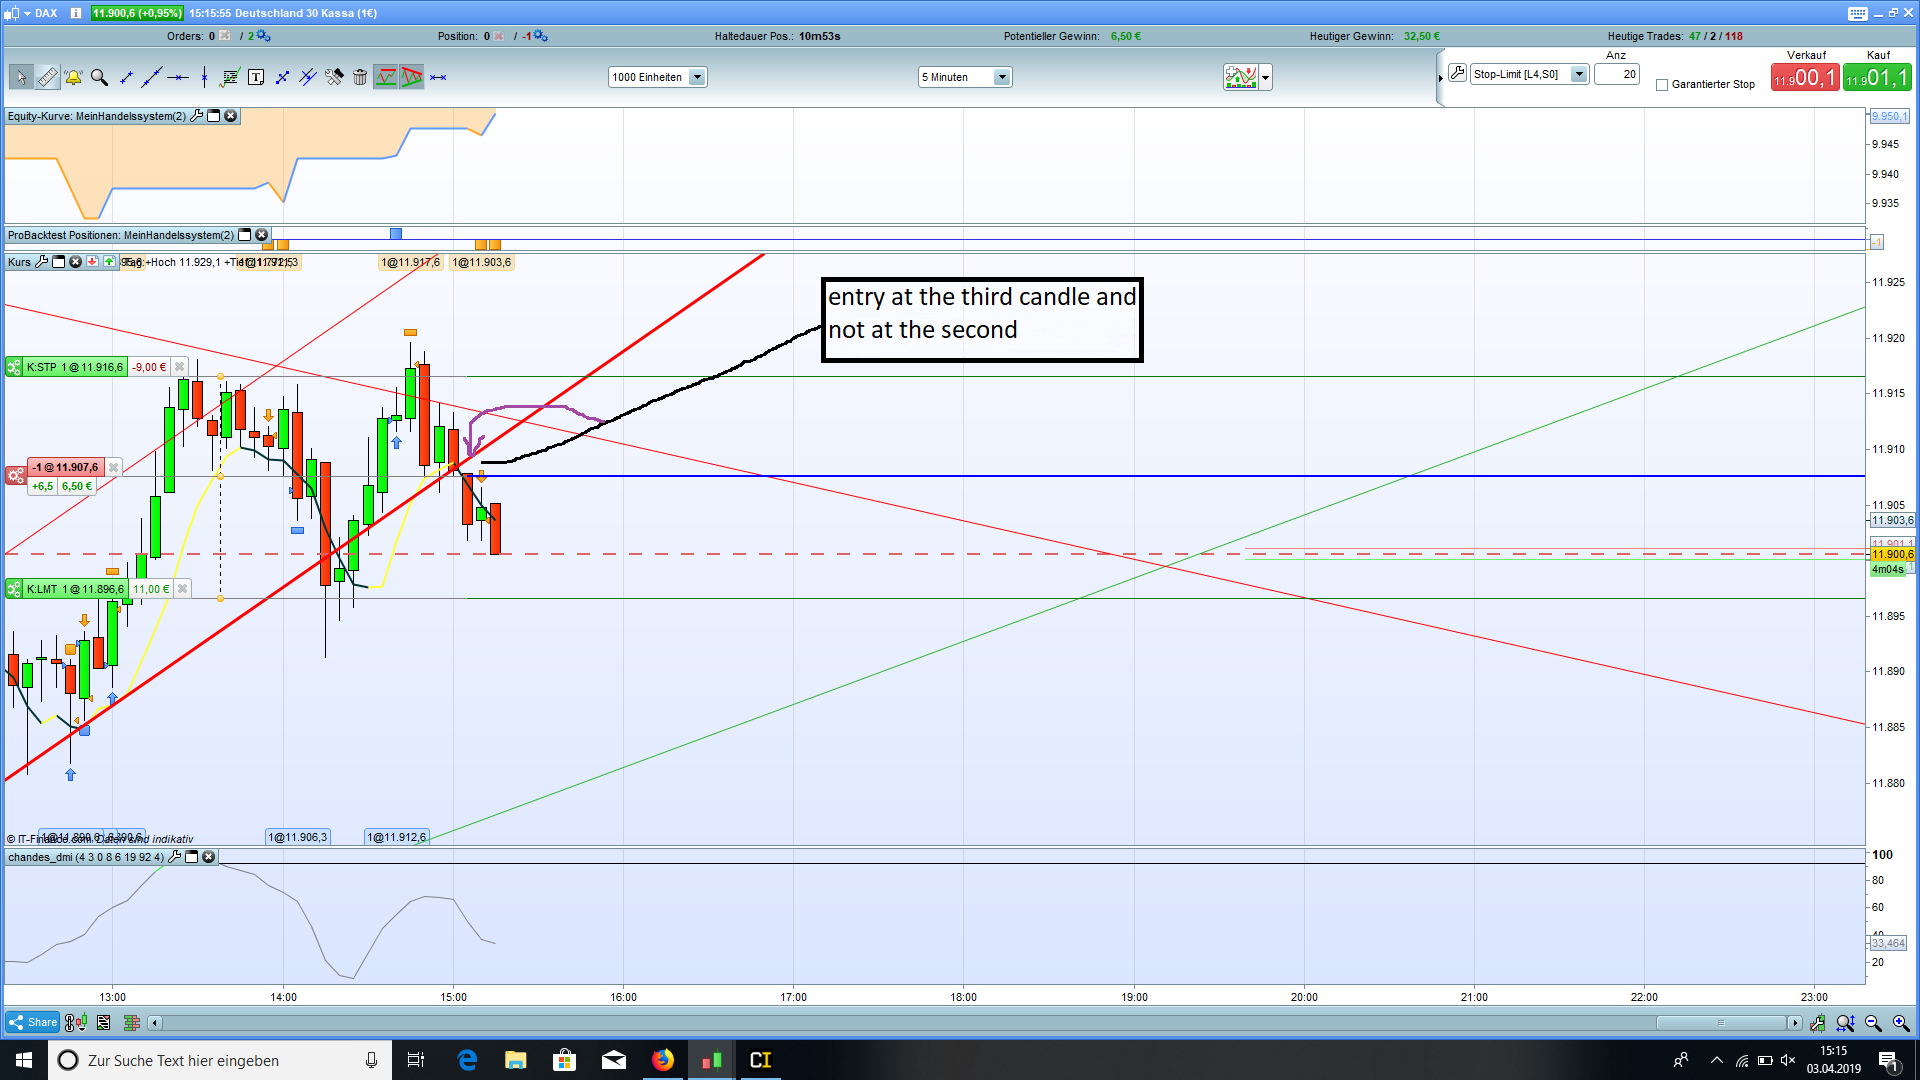The width and height of the screenshot is (1920, 1080).
Task: Click the Anz quantity input field
Action: point(1616,74)
